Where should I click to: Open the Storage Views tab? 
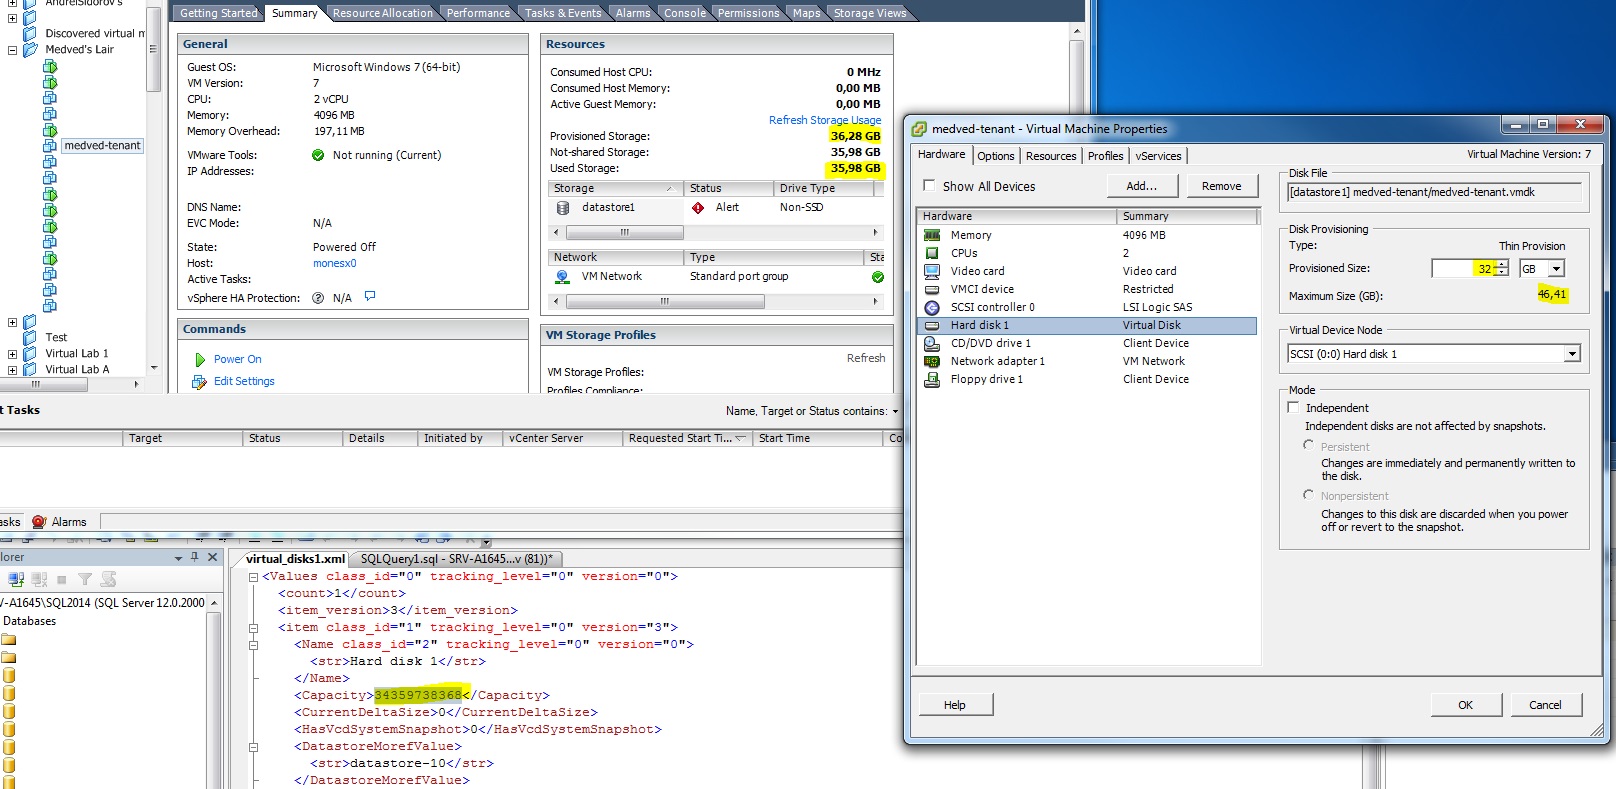point(870,13)
